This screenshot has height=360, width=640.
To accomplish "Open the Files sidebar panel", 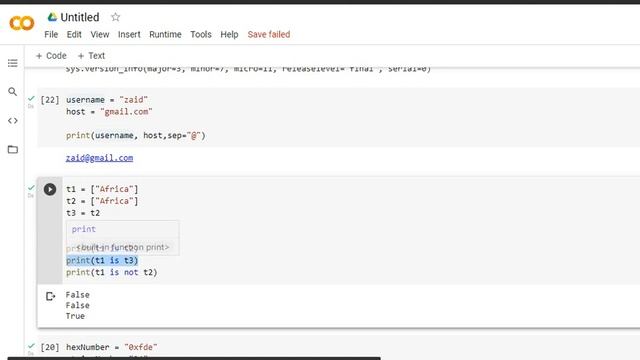I will [x=13, y=149].
